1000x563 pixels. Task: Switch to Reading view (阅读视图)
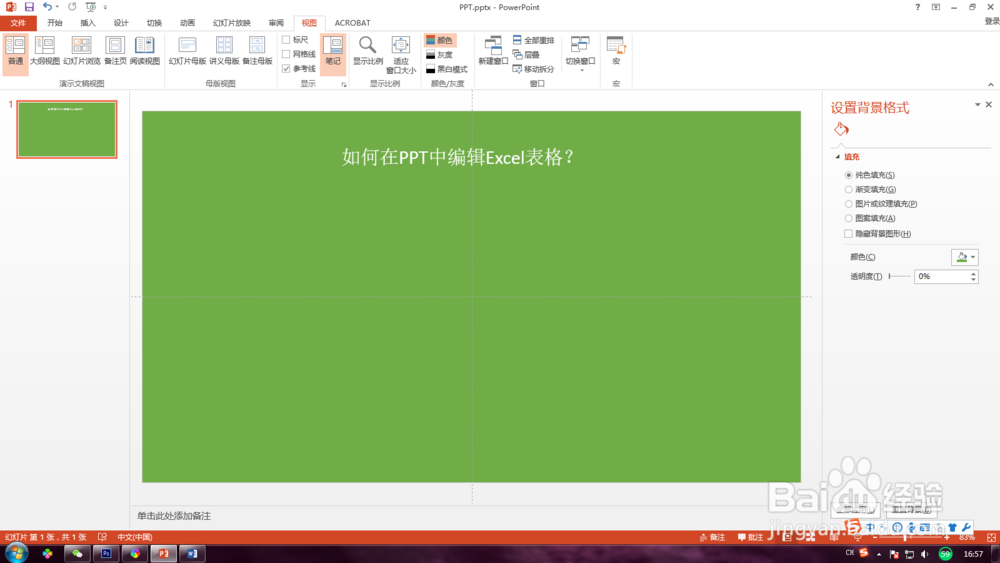(x=145, y=51)
